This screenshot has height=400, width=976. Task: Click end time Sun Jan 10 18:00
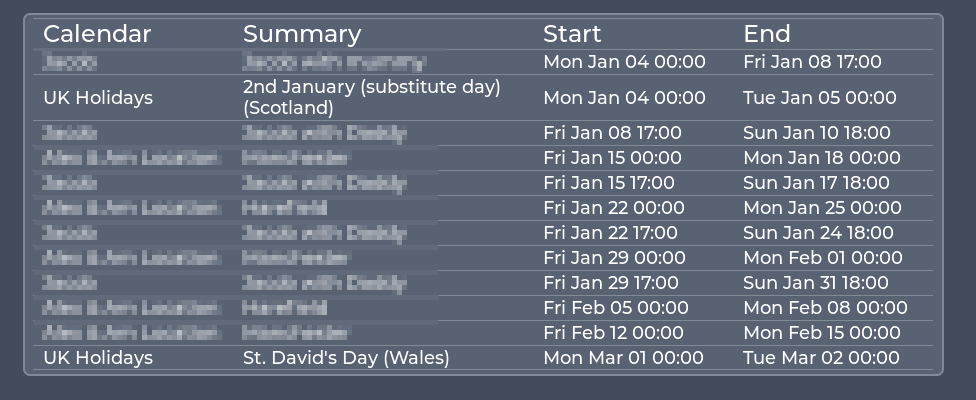817,133
